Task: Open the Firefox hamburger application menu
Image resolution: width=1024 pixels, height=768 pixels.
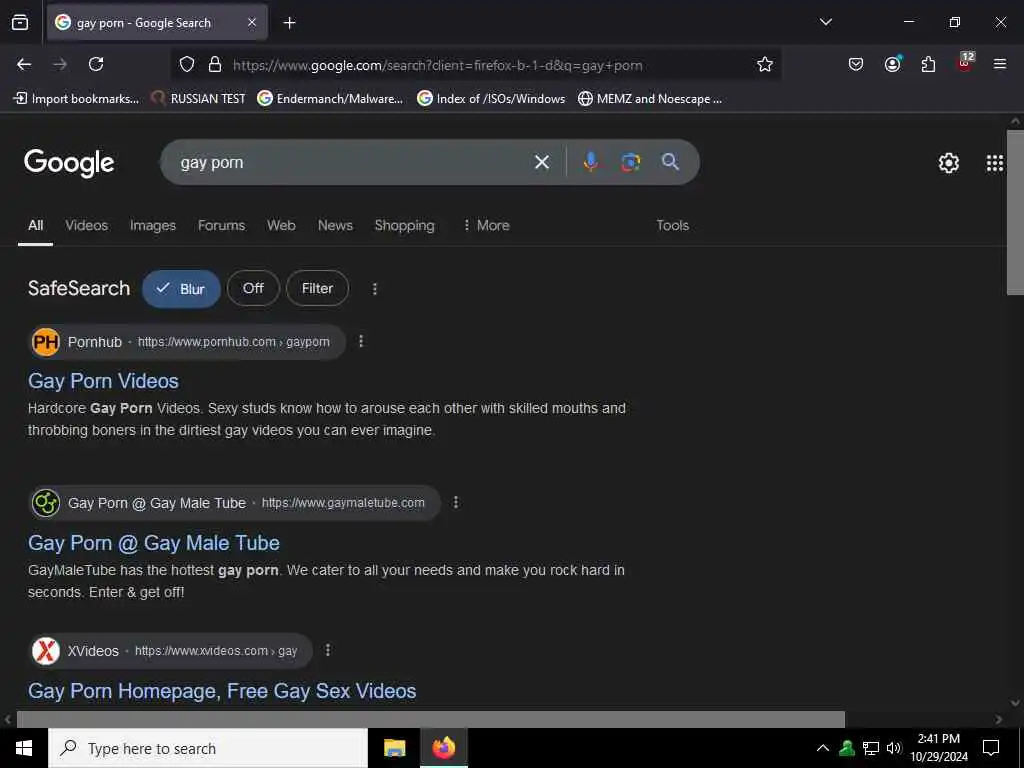Action: [1000, 64]
